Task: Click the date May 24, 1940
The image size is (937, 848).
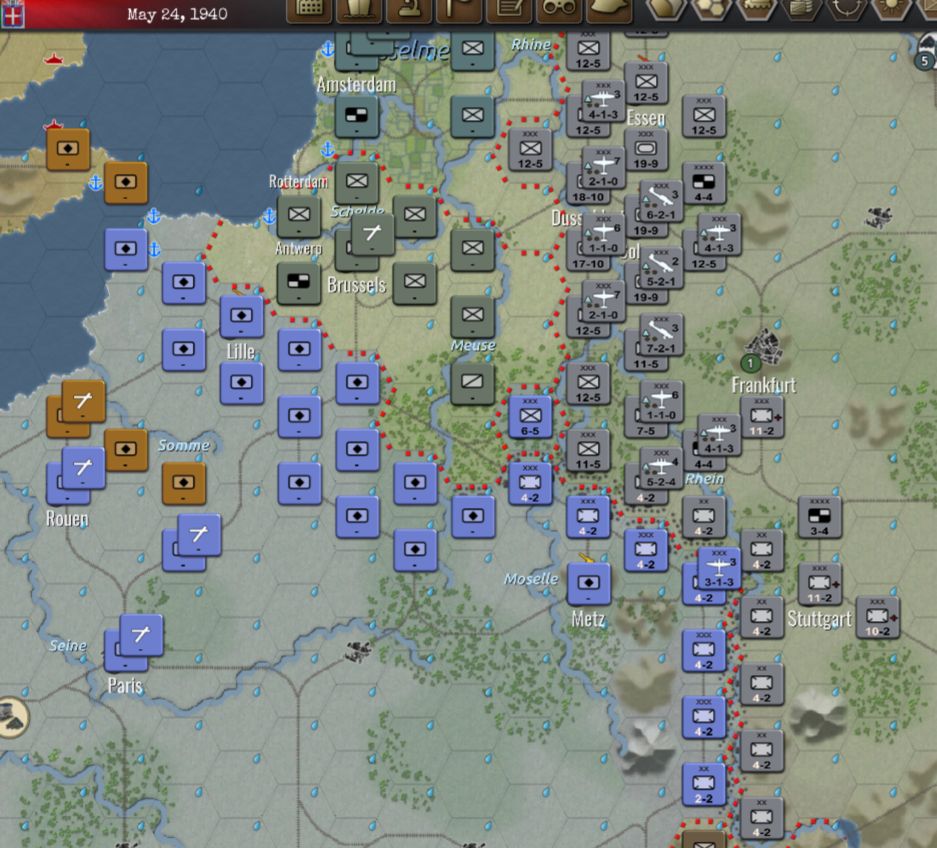Action: coord(177,14)
